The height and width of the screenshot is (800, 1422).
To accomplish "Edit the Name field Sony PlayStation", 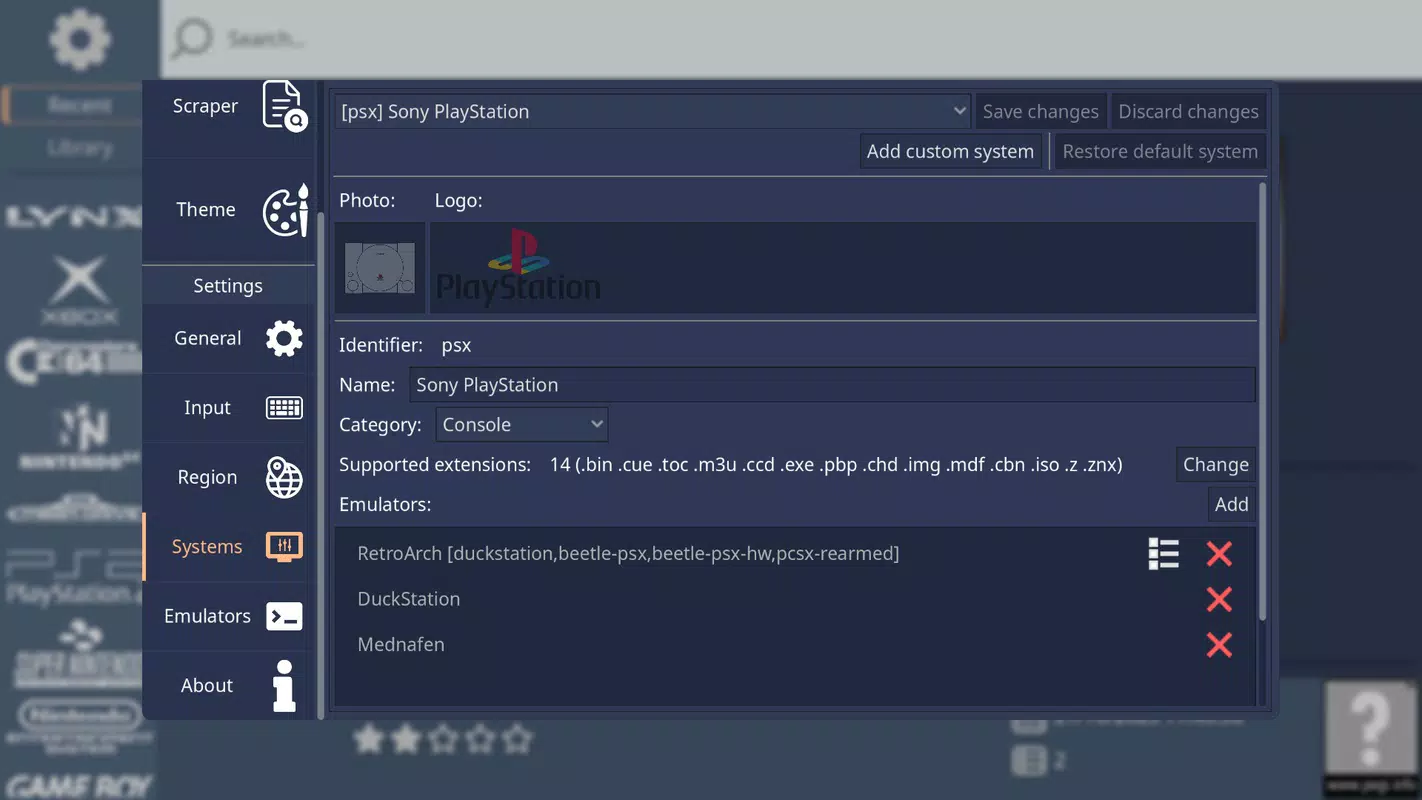I will tap(832, 385).
